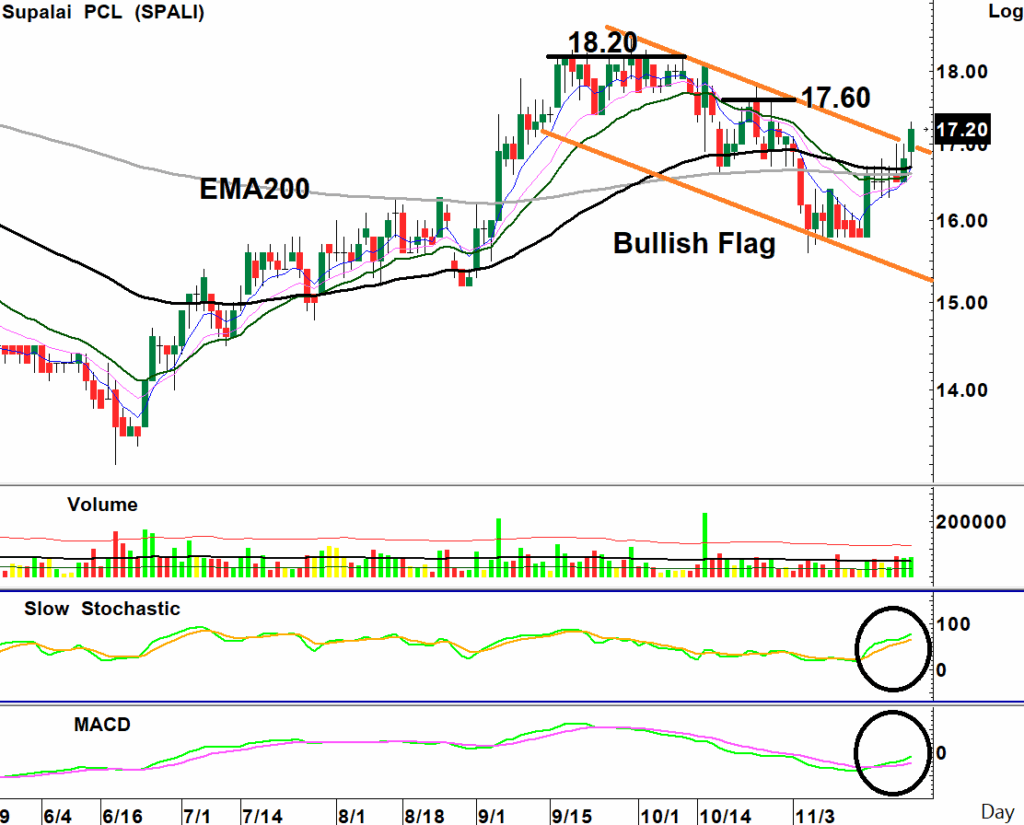The height and width of the screenshot is (825, 1024).
Task: Click the 14.00 price axis label
Action: pyautogui.click(x=961, y=390)
